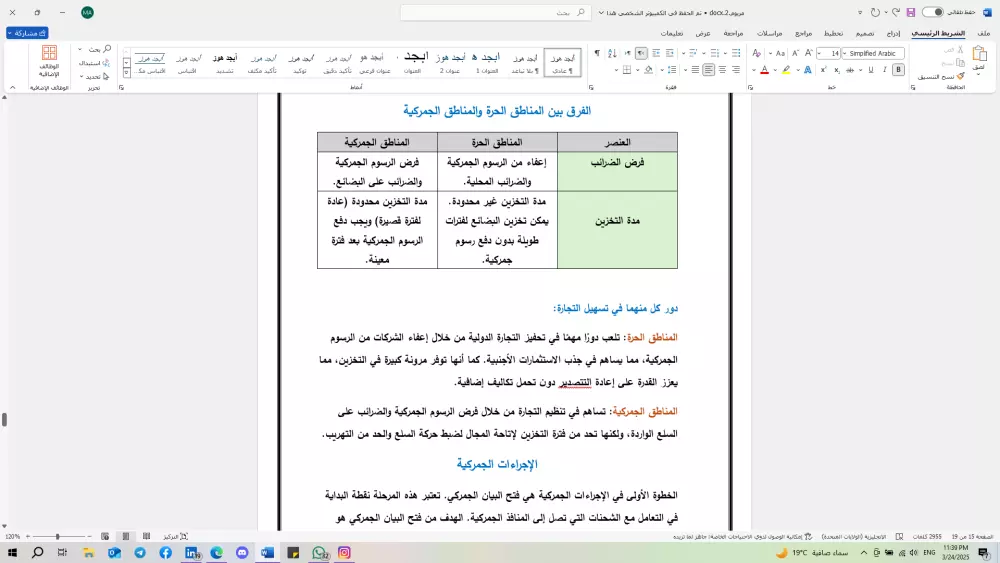Justify paragraph text
The image size is (1000, 563).
tap(695, 70)
